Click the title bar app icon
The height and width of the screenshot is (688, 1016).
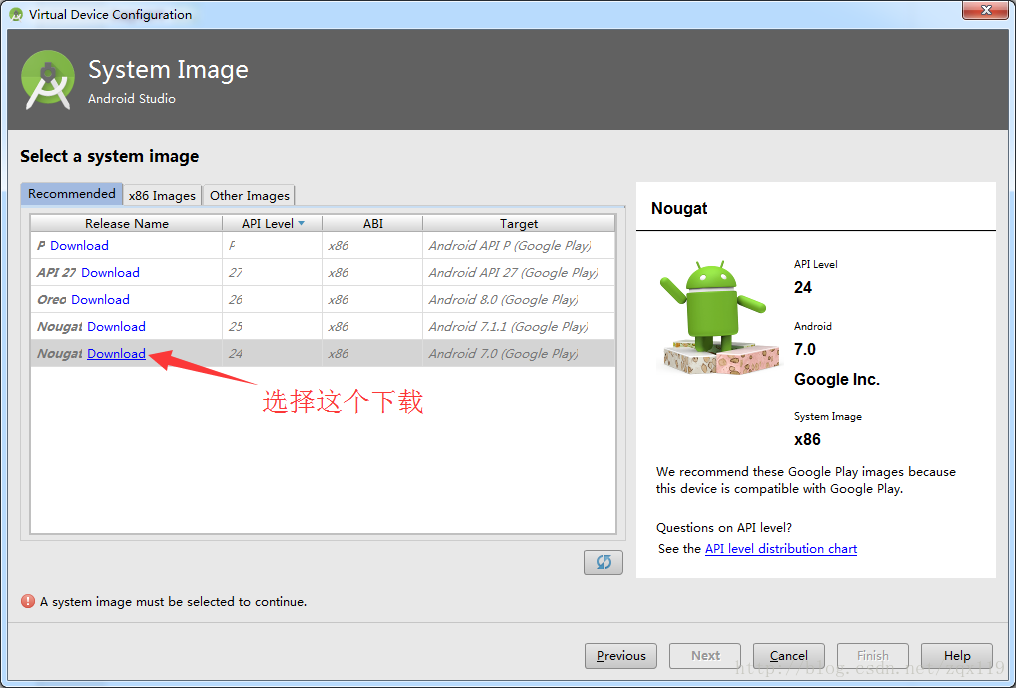(x=16, y=14)
